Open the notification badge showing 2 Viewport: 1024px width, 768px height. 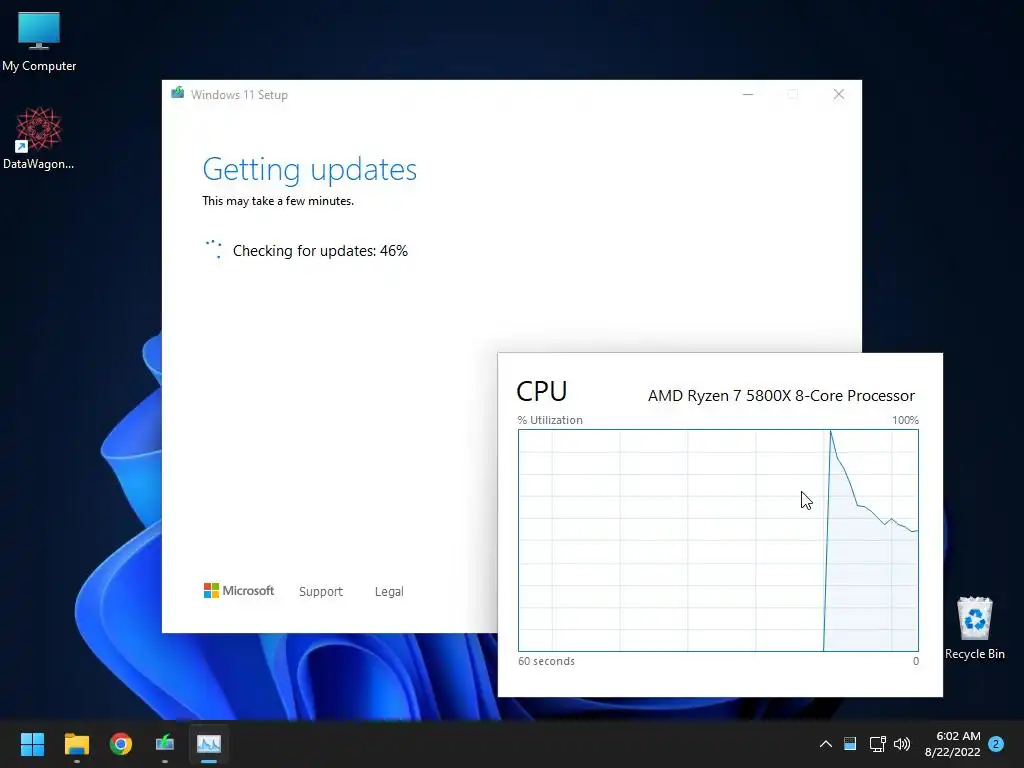(996, 744)
